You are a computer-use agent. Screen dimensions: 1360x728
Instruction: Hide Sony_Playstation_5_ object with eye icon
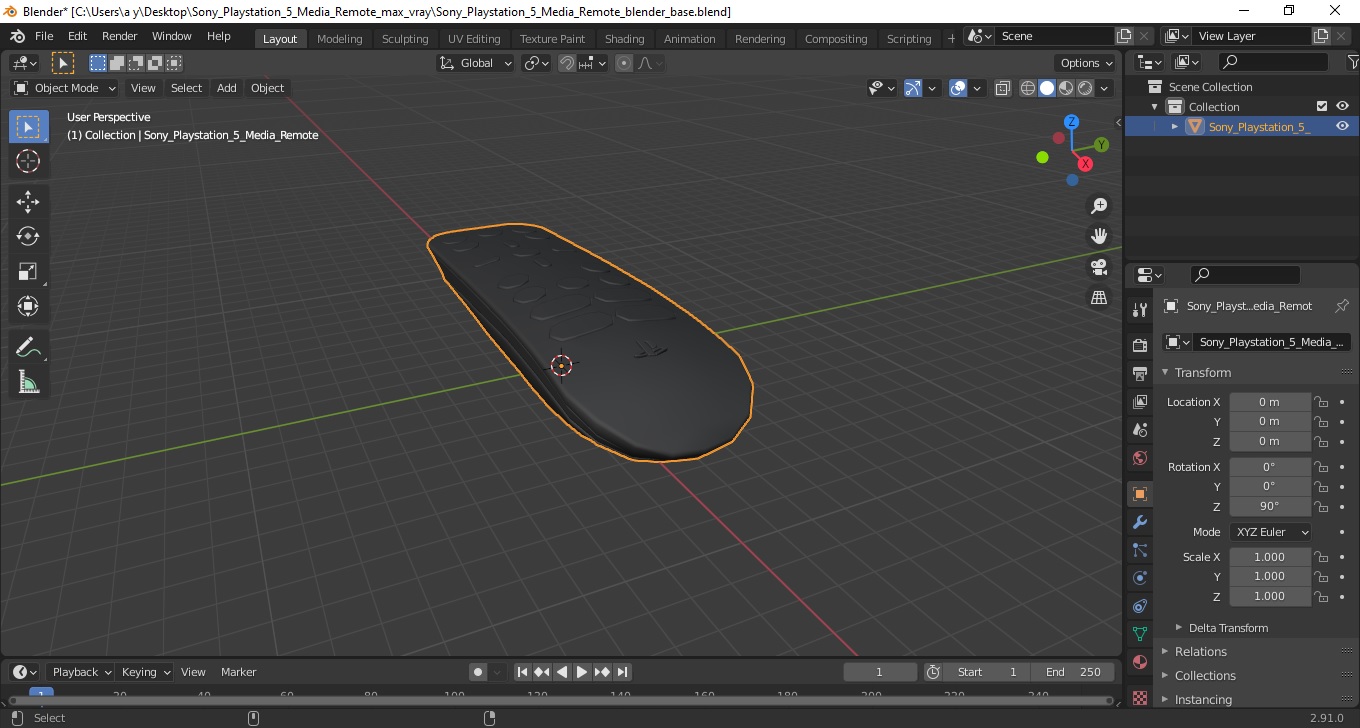(1342, 126)
